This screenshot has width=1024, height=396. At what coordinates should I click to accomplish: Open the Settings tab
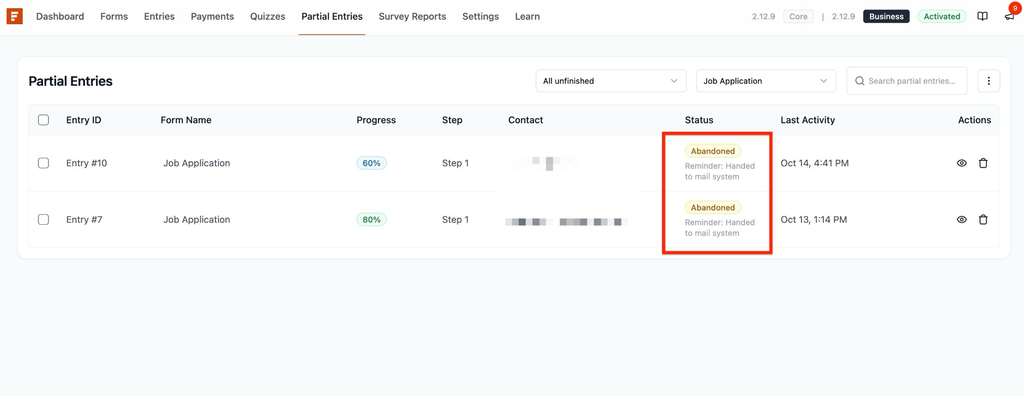pos(481,16)
